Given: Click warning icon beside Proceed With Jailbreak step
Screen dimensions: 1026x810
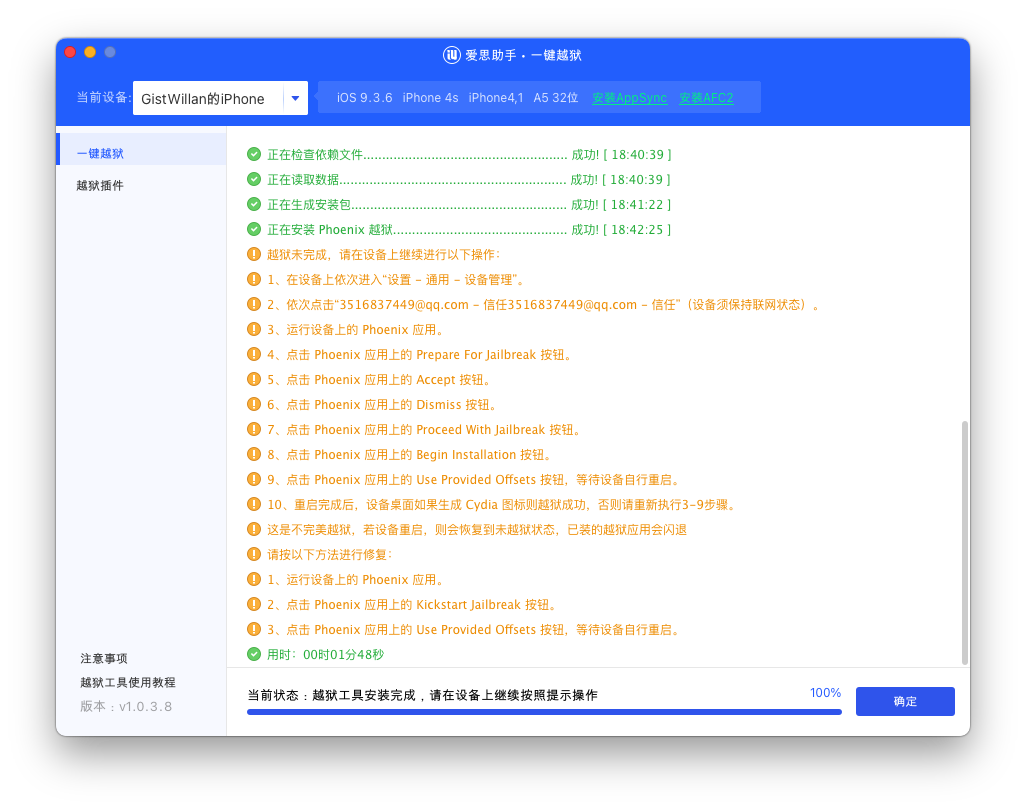Looking at the screenshot, I should (254, 429).
